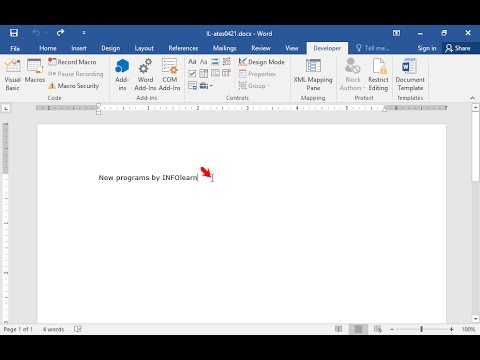The height and width of the screenshot is (360, 480).
Task: Open the proofing errors status bar icon
Action: coord(78,329)
